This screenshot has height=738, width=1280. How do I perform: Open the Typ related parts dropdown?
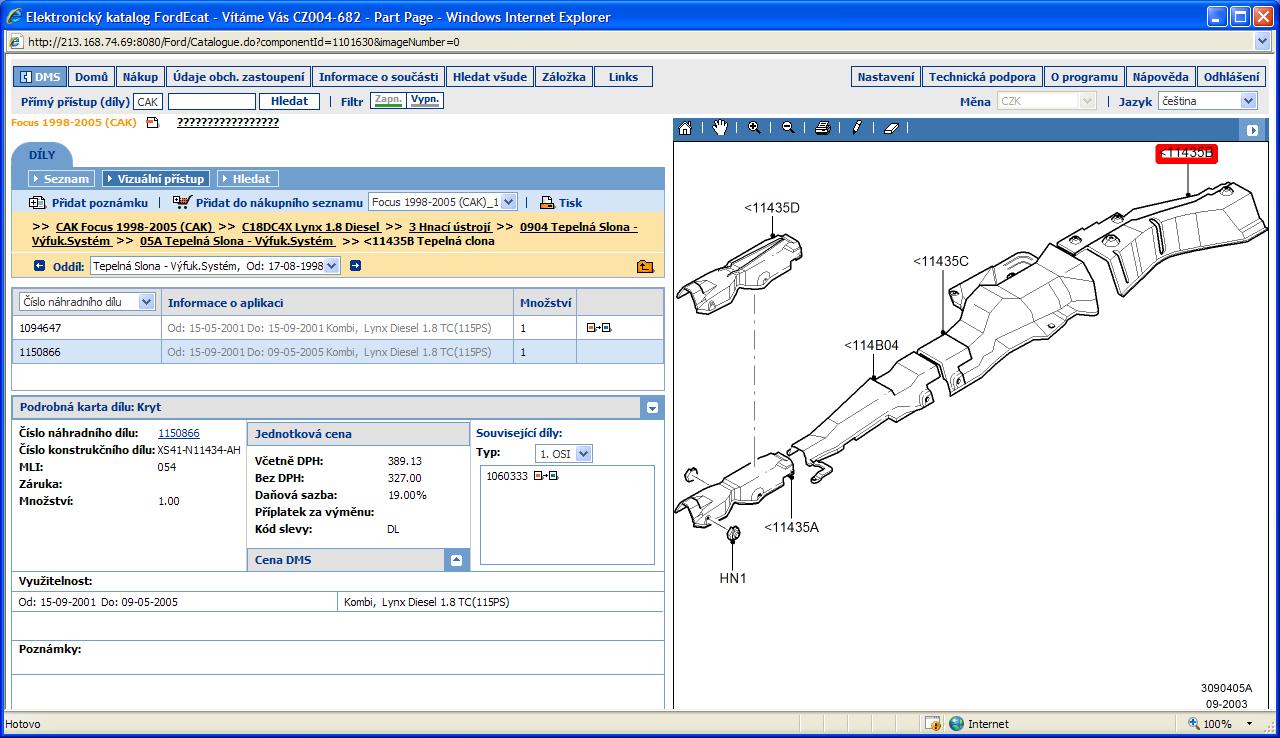click(584, 454)
